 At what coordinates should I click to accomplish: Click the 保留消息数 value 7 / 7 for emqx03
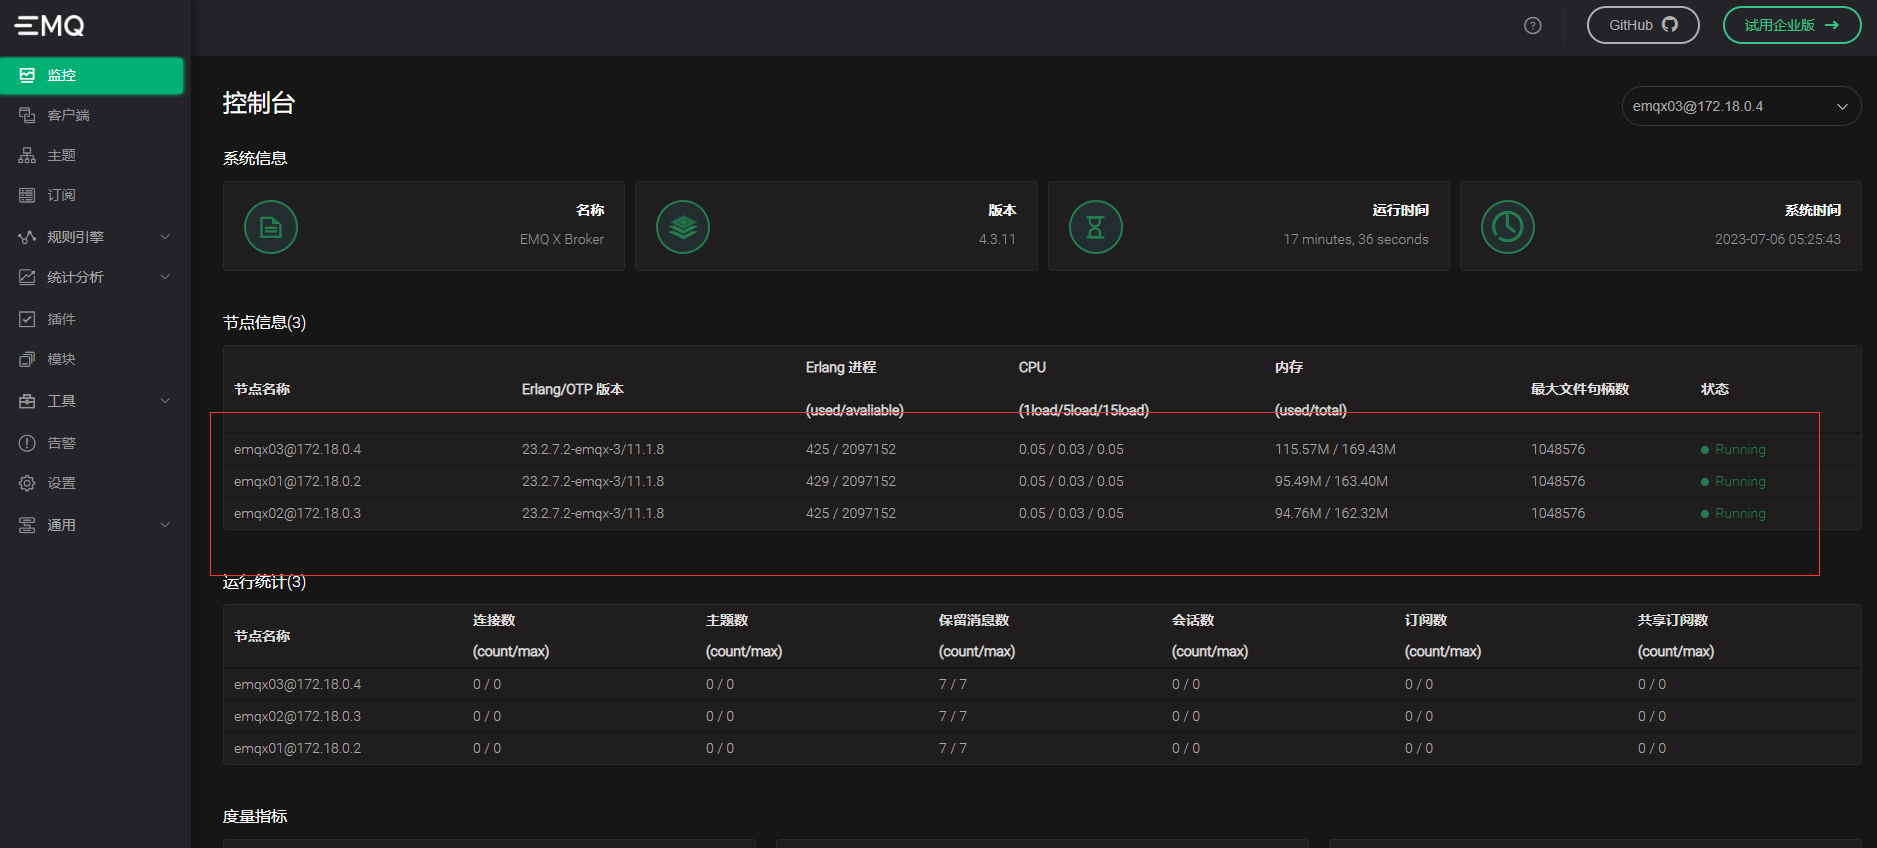953,684
